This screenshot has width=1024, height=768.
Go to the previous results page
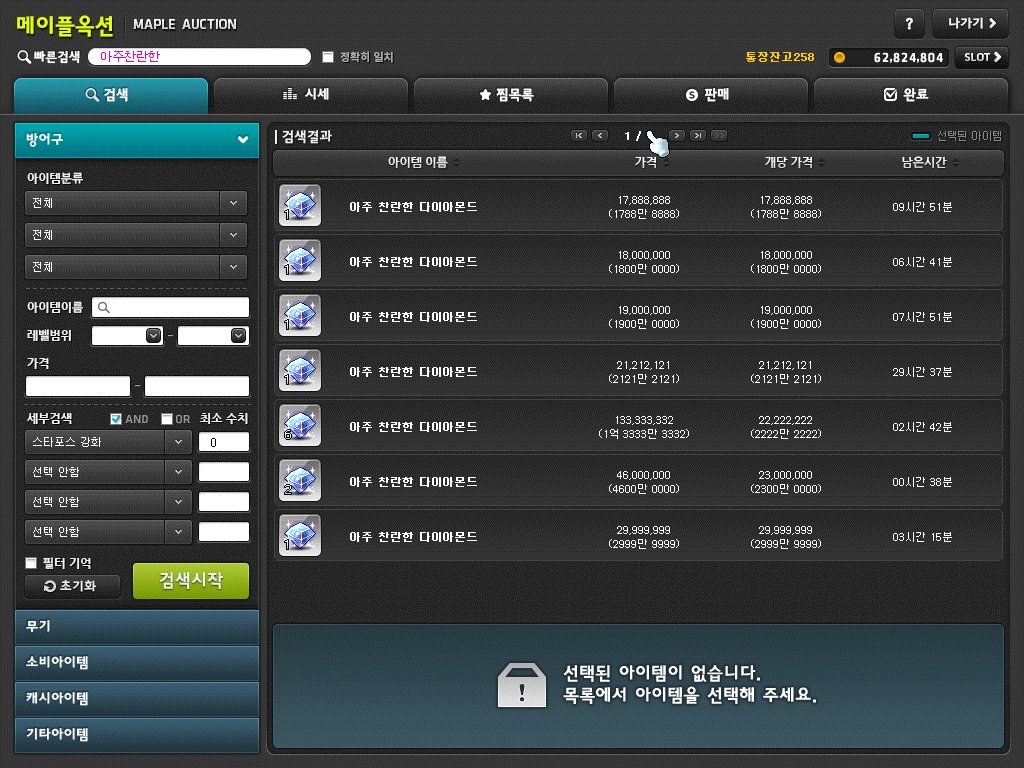[600, 136]
